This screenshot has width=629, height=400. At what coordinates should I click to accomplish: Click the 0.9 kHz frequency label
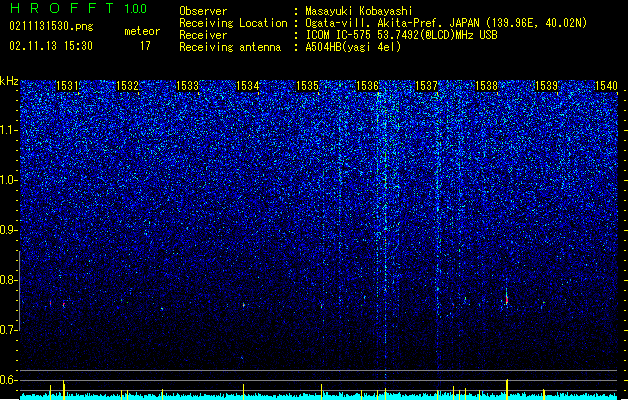(9, 230)
